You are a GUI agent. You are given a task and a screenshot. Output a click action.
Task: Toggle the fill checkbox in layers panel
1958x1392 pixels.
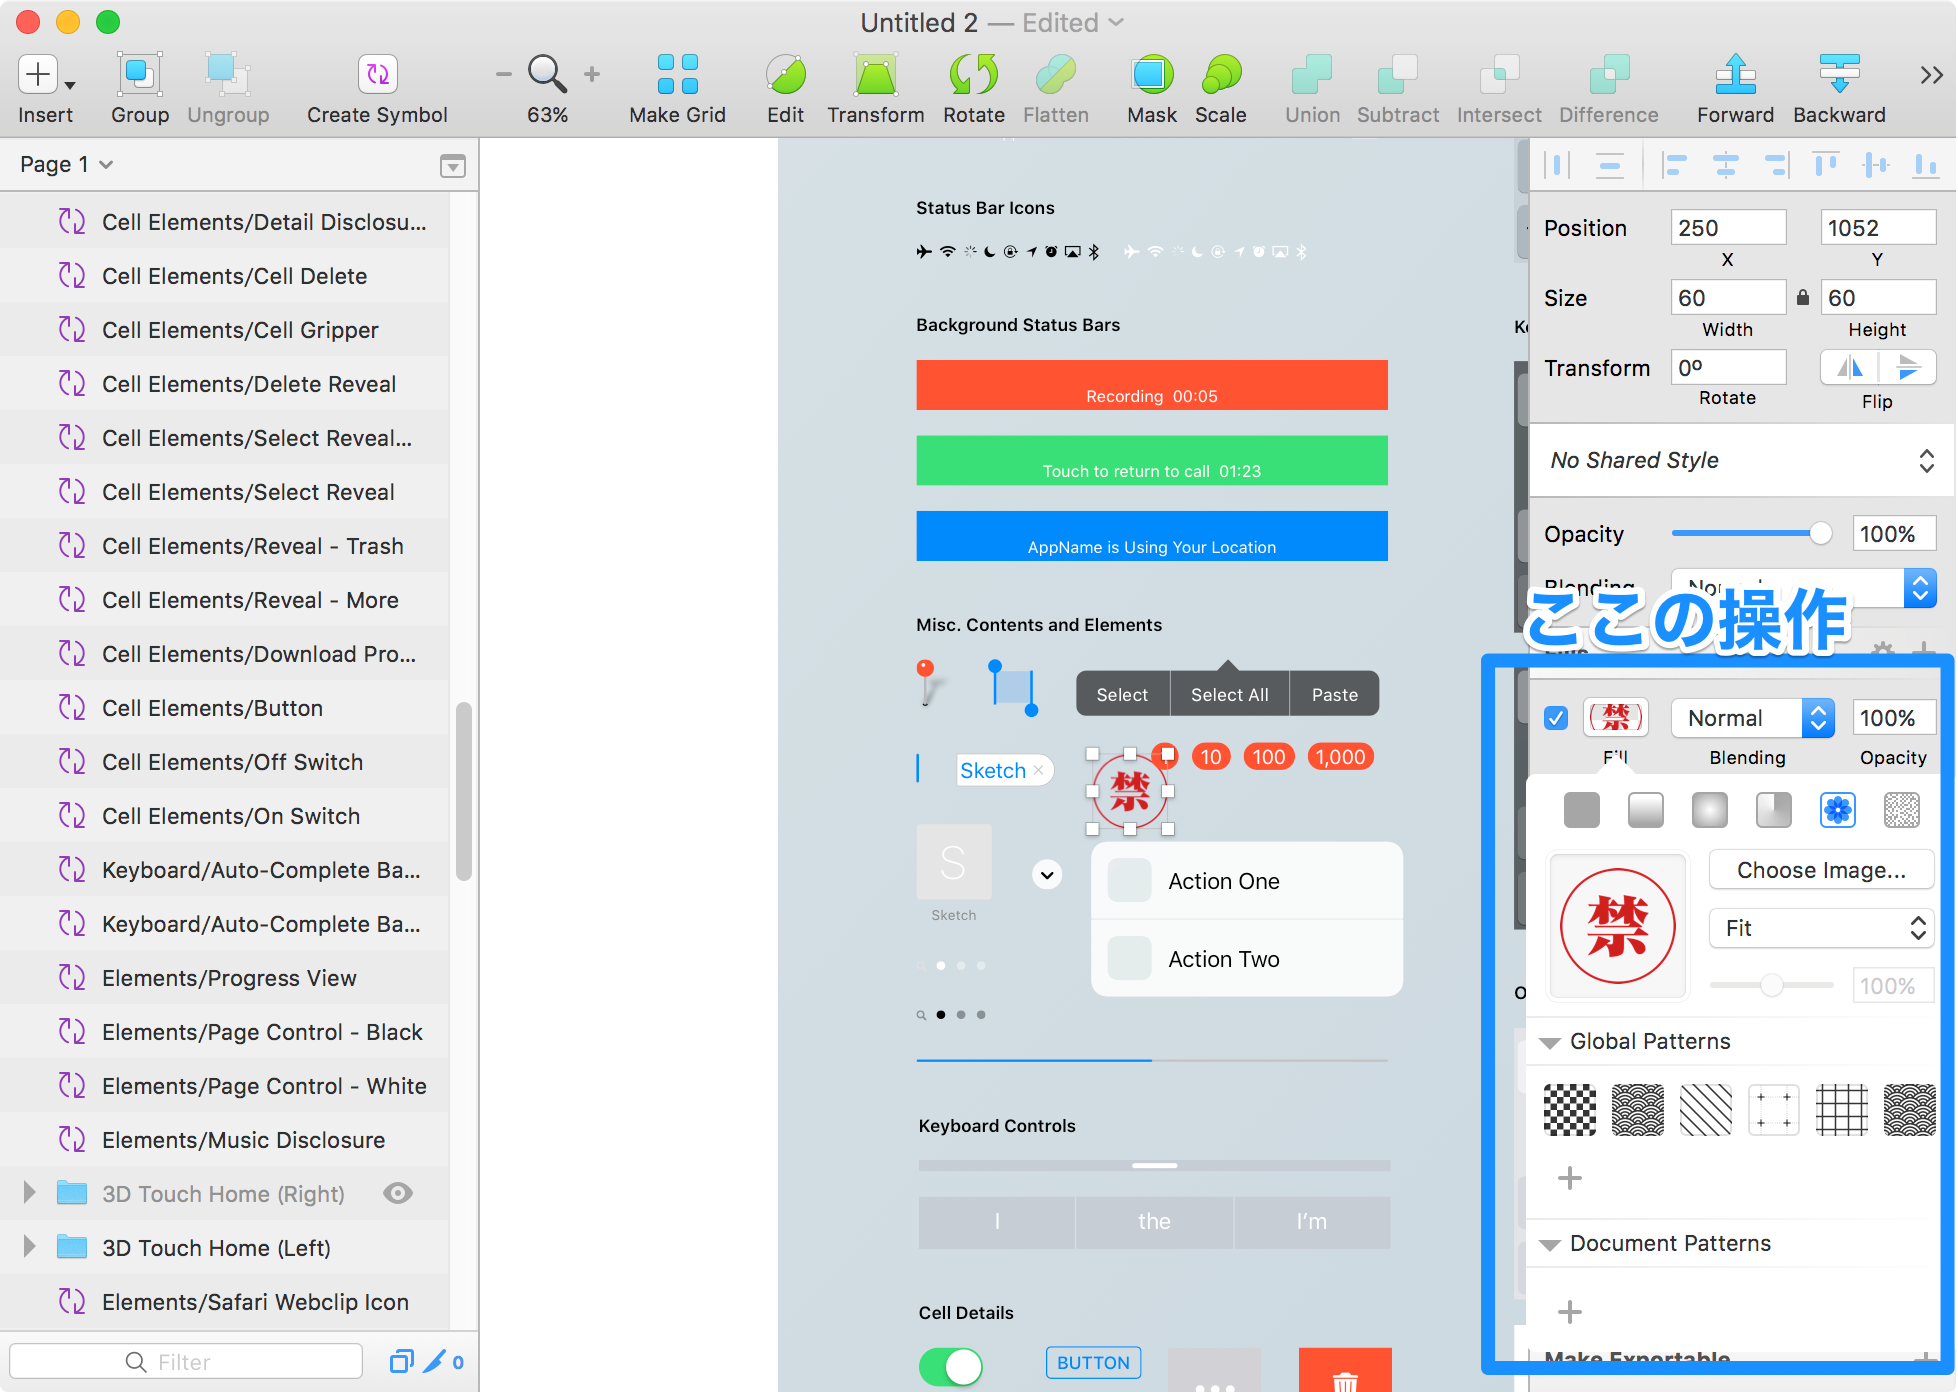click(x=1557, y=716)
